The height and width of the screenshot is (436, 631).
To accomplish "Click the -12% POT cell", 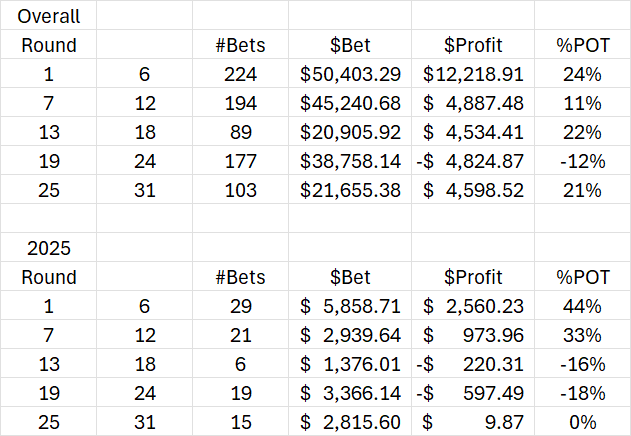I will click(581, 161).
